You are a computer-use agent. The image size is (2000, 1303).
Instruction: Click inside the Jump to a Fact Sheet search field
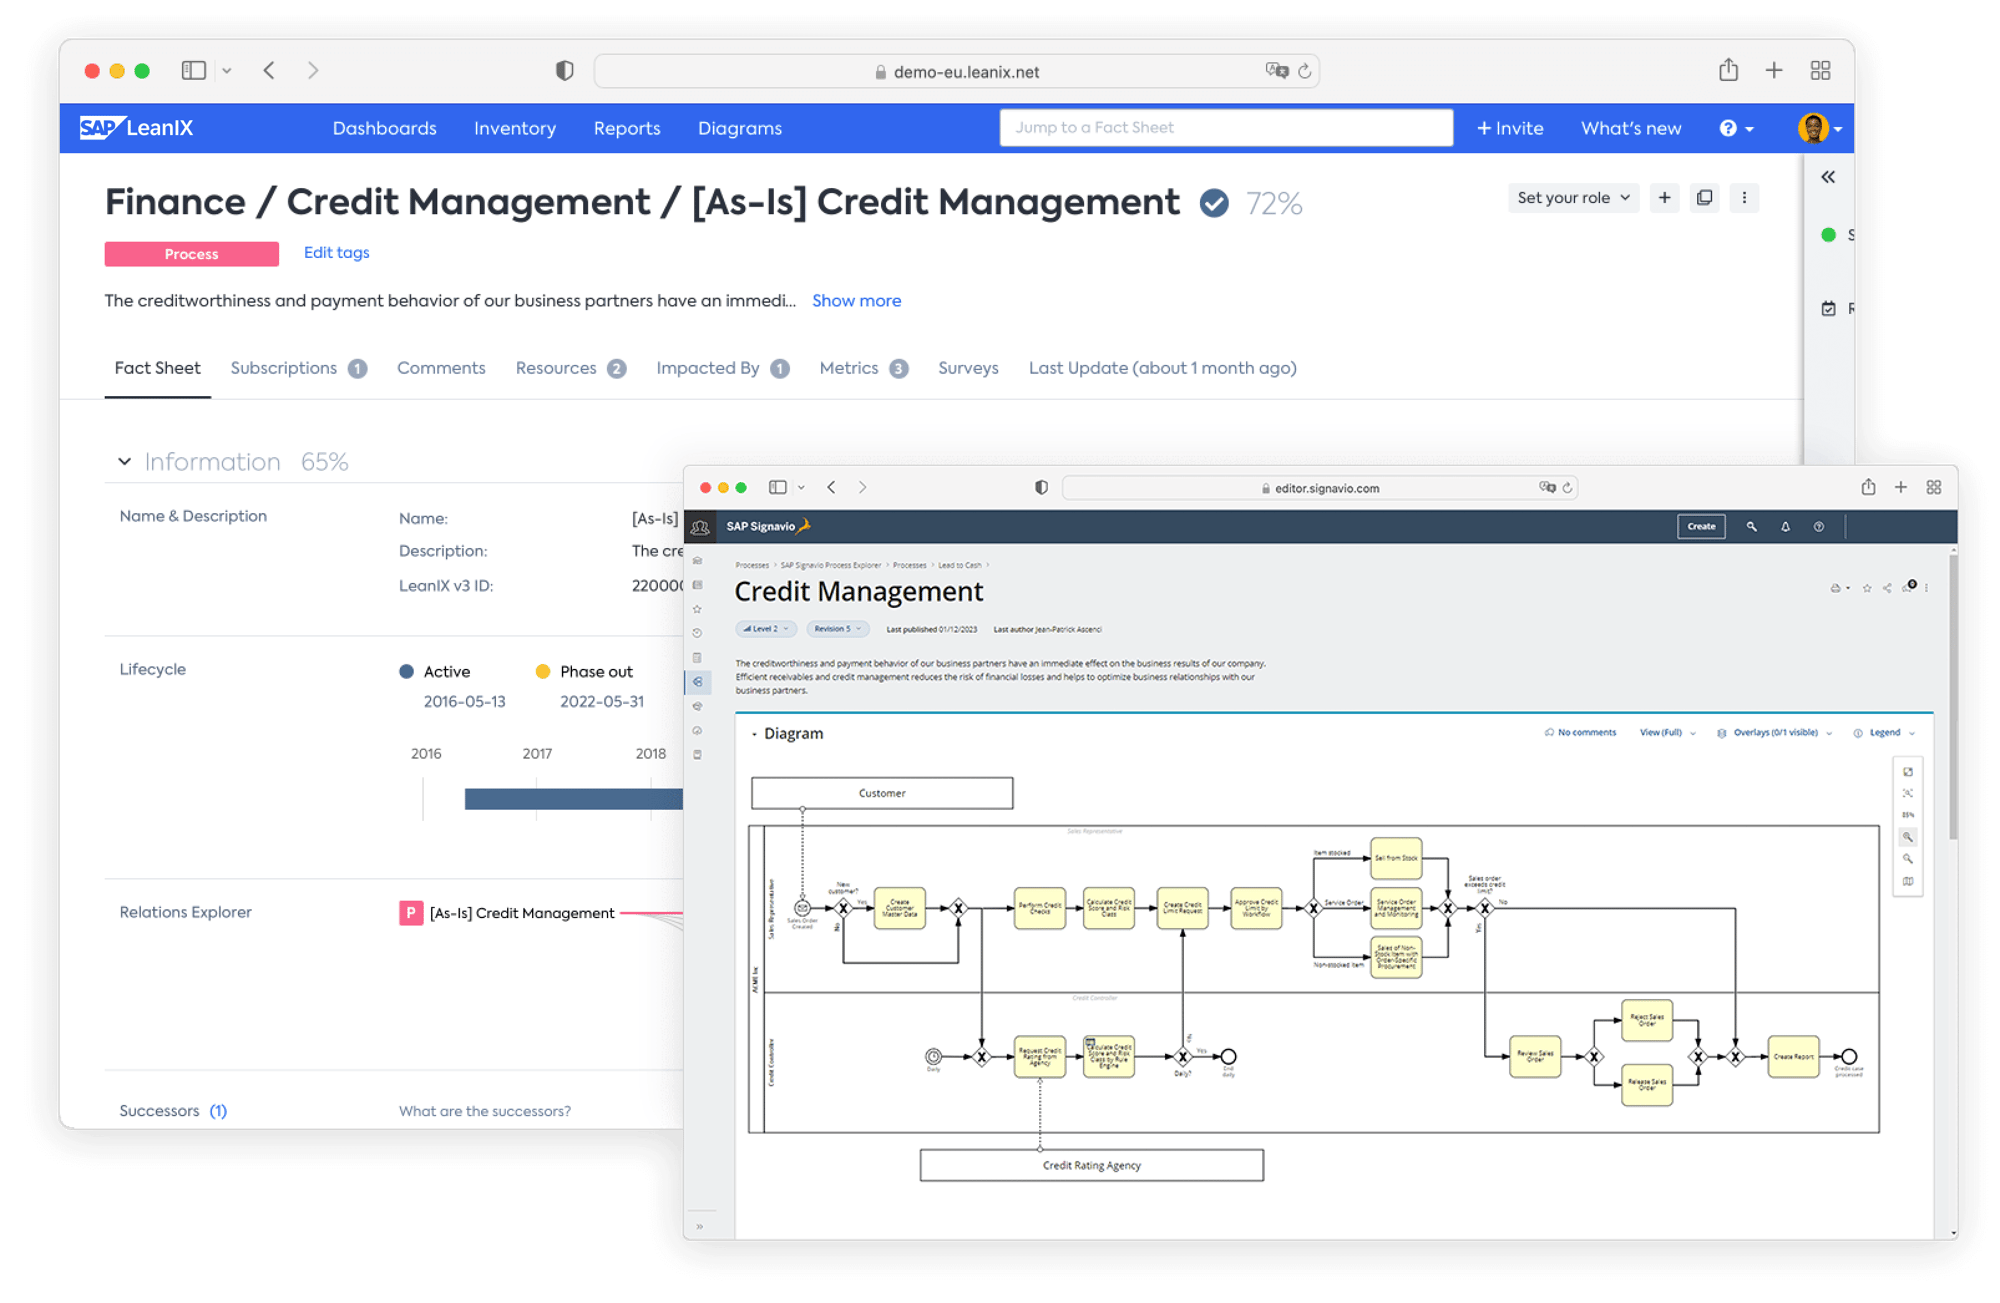(x=1225, y=127)
